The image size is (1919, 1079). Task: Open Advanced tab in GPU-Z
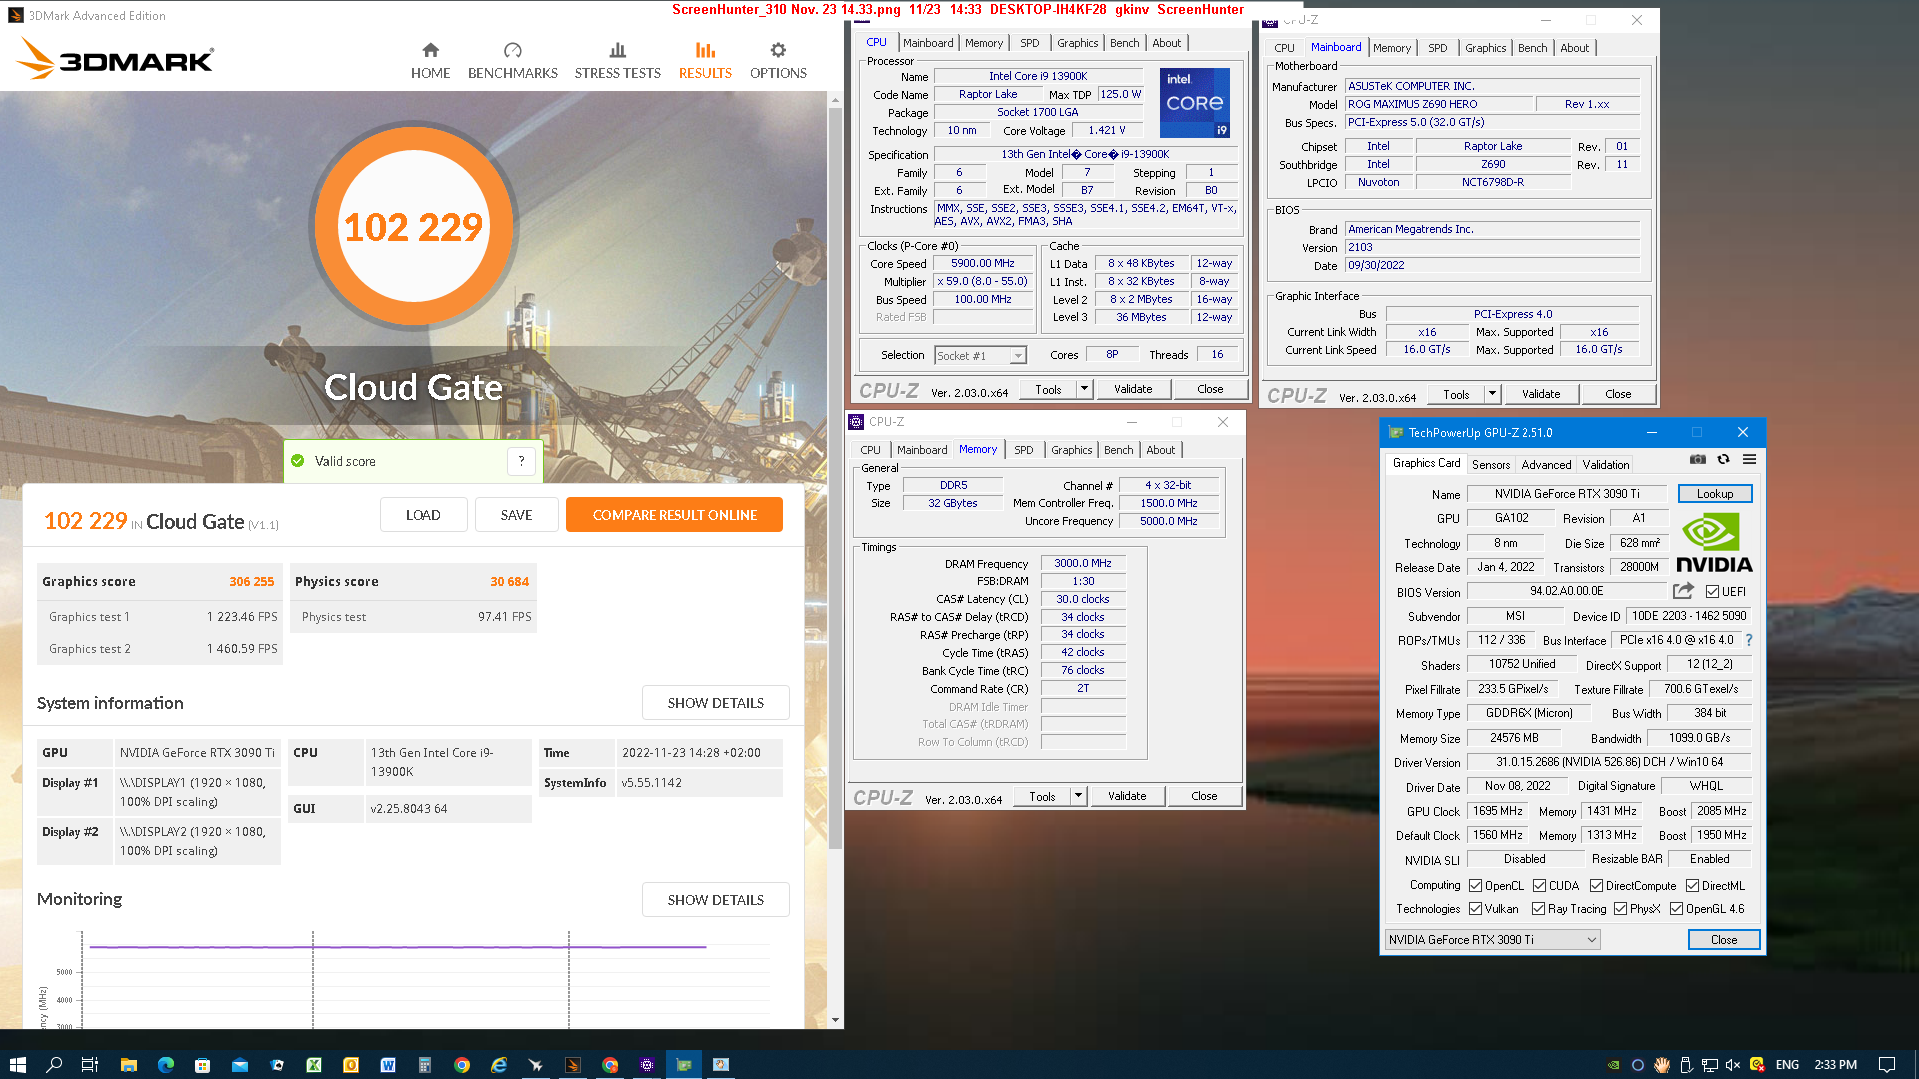1546,464
